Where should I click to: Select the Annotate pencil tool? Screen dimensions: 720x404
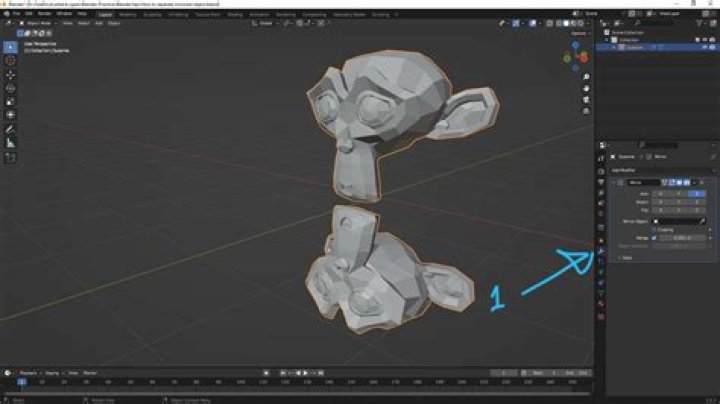tap(11, 129)
